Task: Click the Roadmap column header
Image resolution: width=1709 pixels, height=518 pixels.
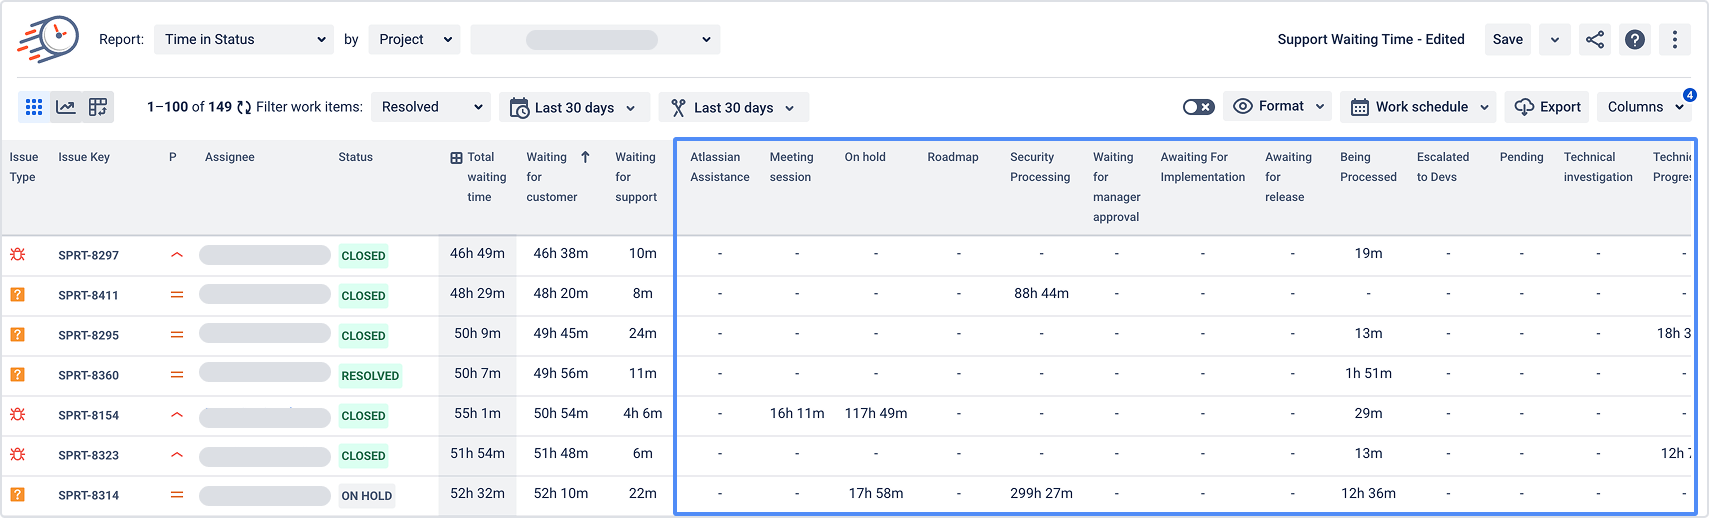Action: 953,157
